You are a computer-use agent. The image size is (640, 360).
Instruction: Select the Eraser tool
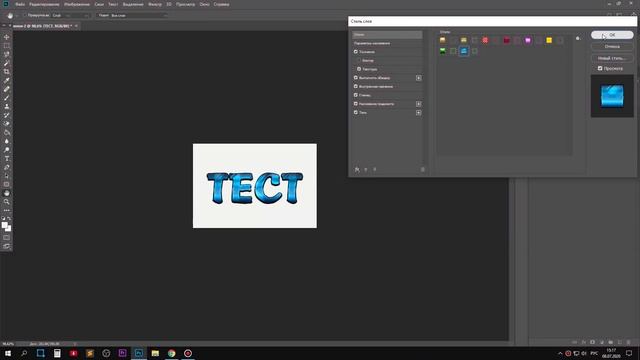tap(7, 124)
